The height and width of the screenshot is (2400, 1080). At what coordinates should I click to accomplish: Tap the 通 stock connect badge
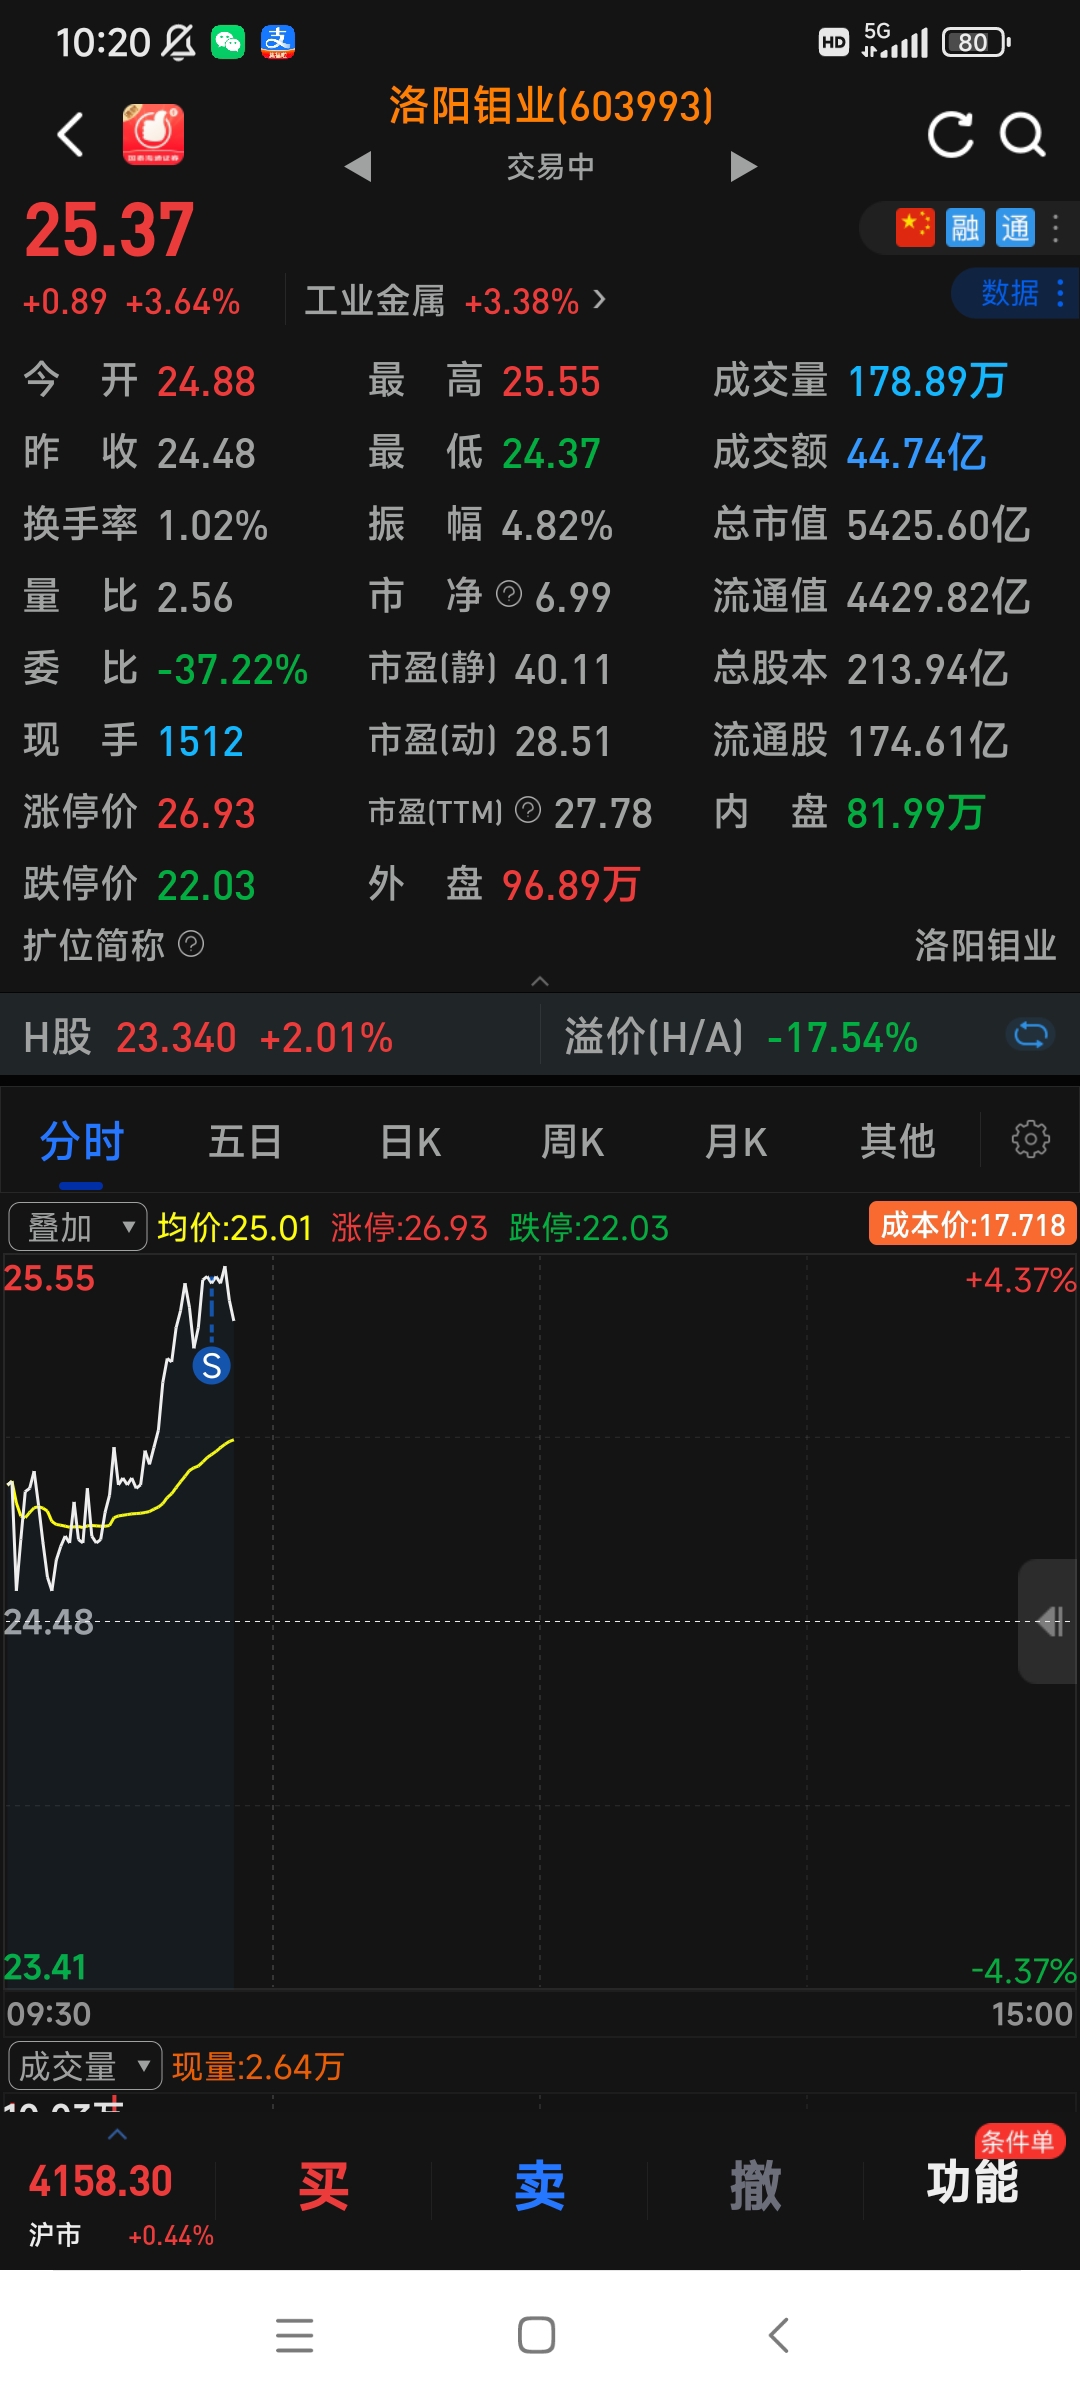click(x=1015, y=228)
